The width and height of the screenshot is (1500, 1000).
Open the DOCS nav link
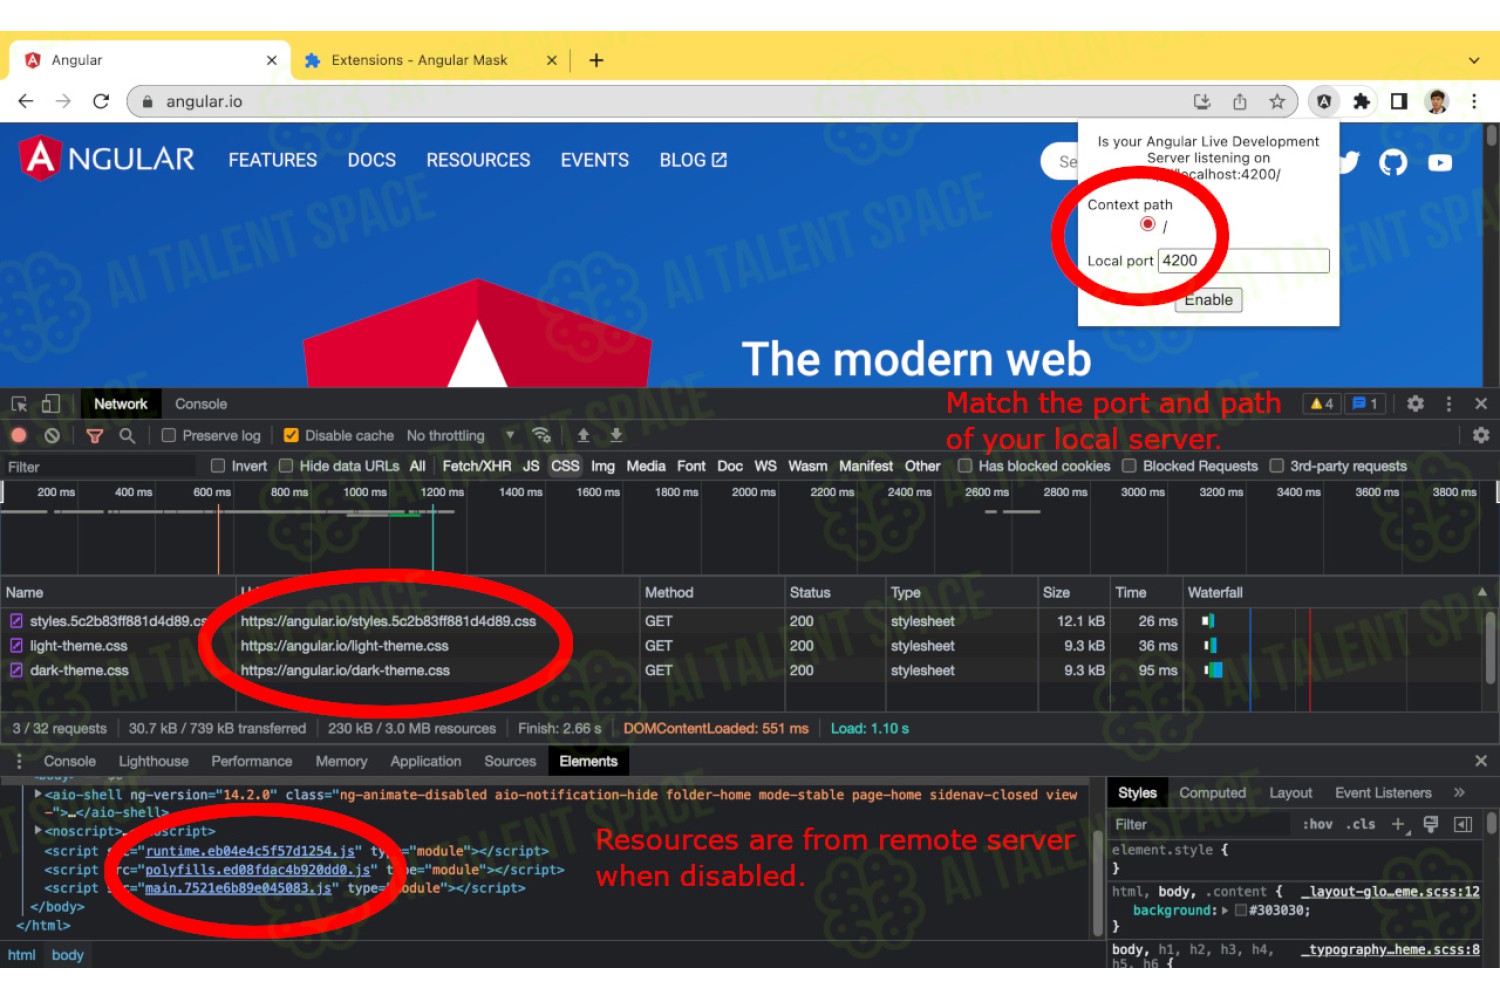click(x=372, y=160)
